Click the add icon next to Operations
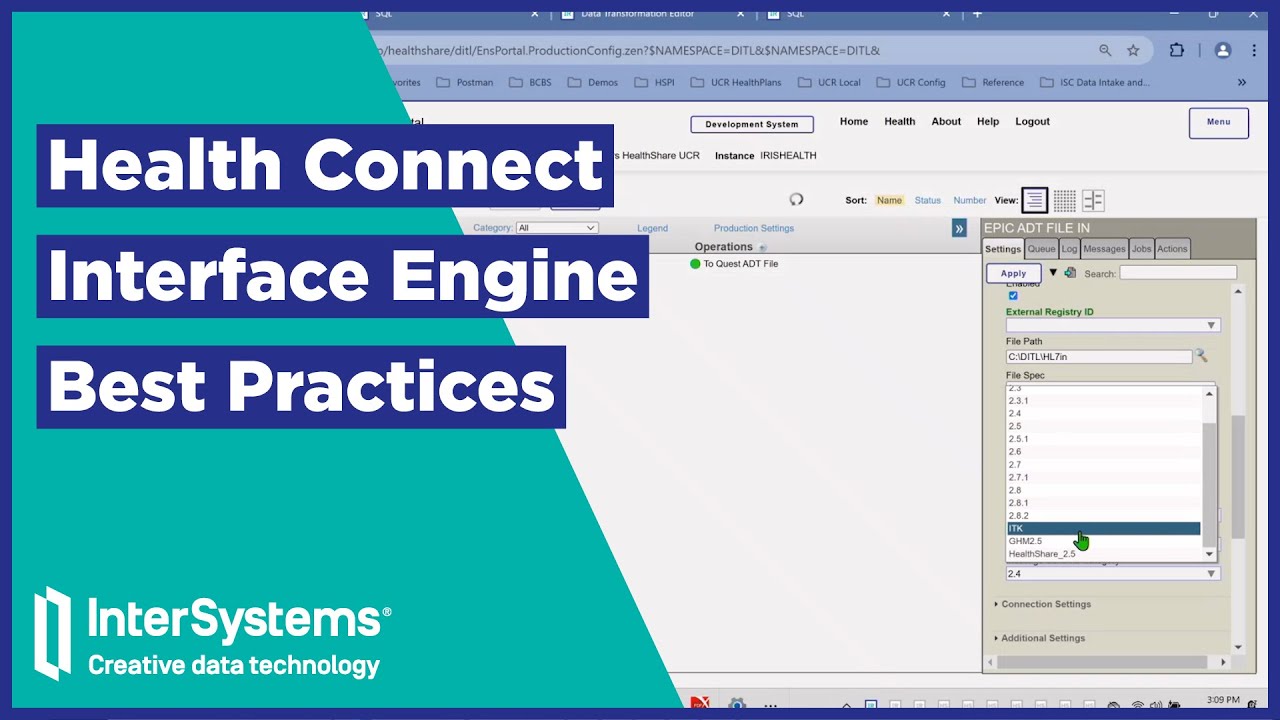Screen dimensions: 1280x720 [762, 247]
